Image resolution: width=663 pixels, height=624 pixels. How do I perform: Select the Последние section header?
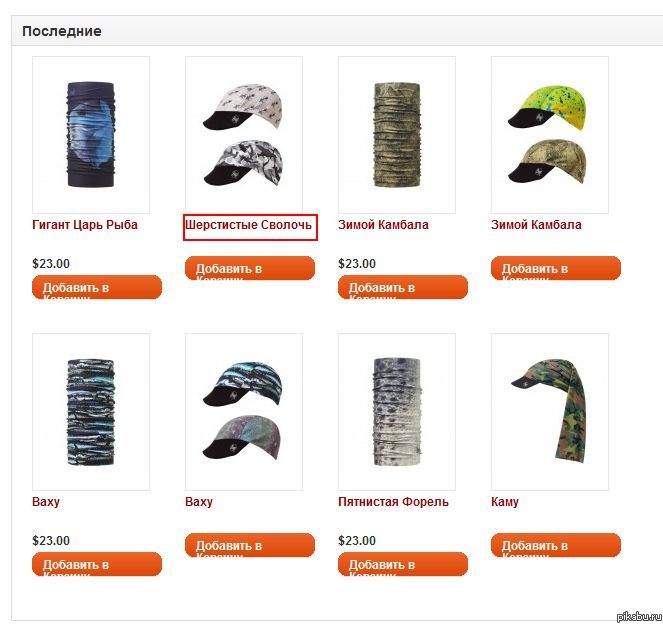62,31
